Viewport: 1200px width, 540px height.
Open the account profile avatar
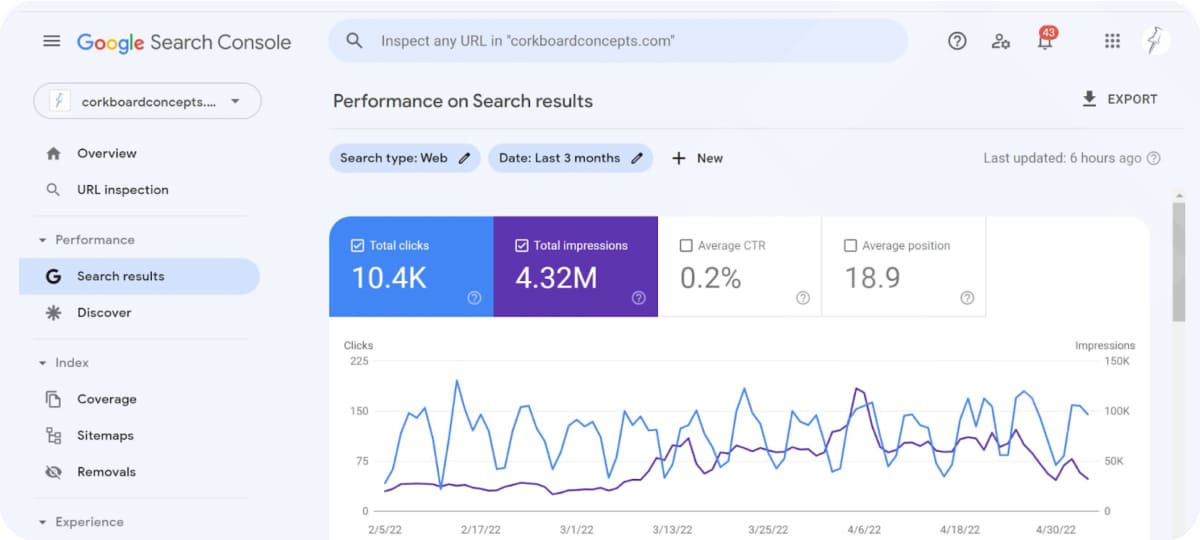tap(1156, 41)
